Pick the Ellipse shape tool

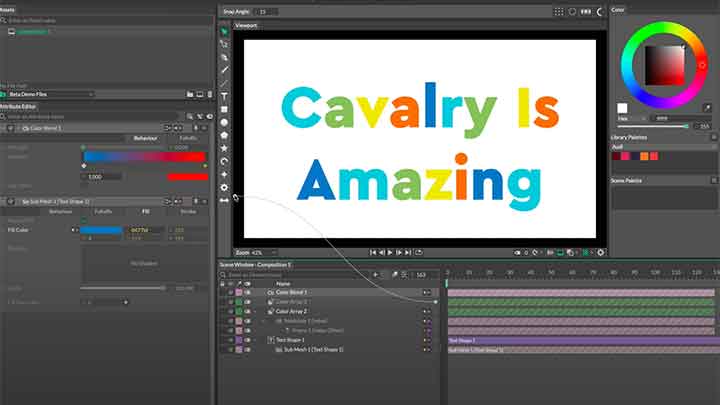(x=224, y=122)
